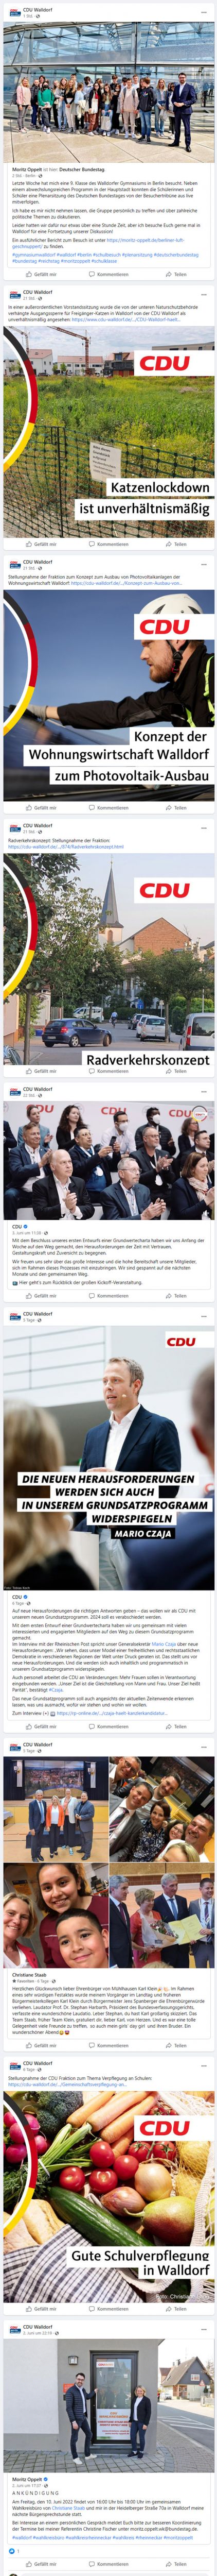Open the rp-online.de Czaja interview link

111,1712
